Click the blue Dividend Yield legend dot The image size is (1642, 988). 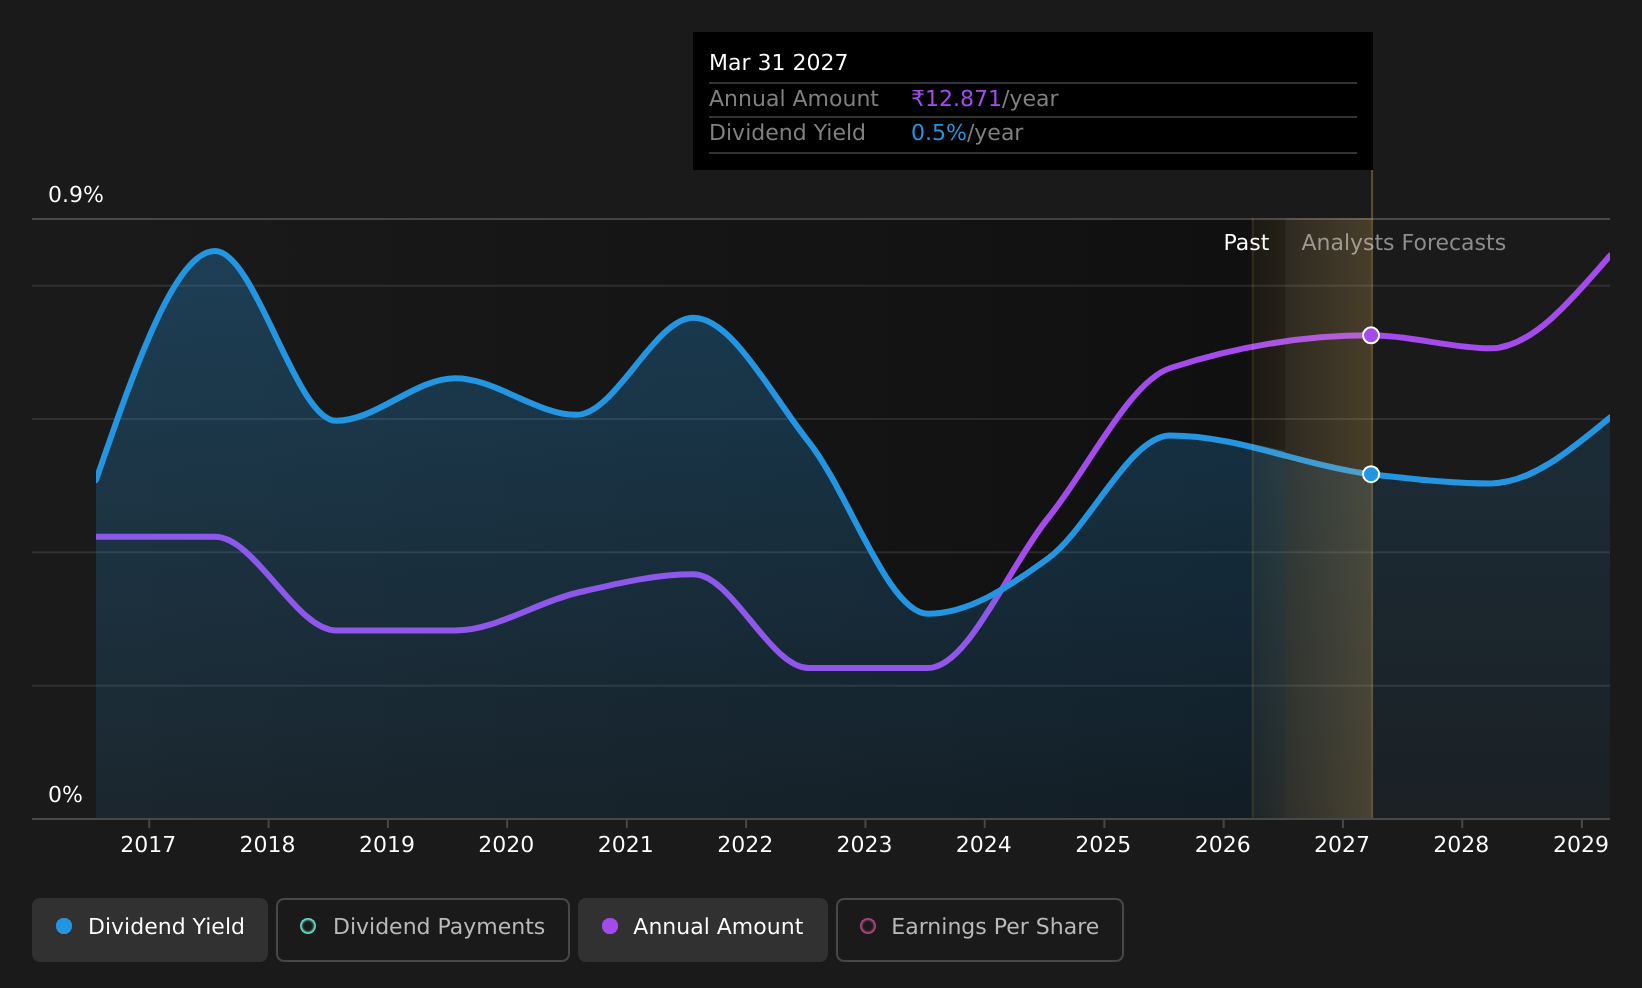pos(64,926)
